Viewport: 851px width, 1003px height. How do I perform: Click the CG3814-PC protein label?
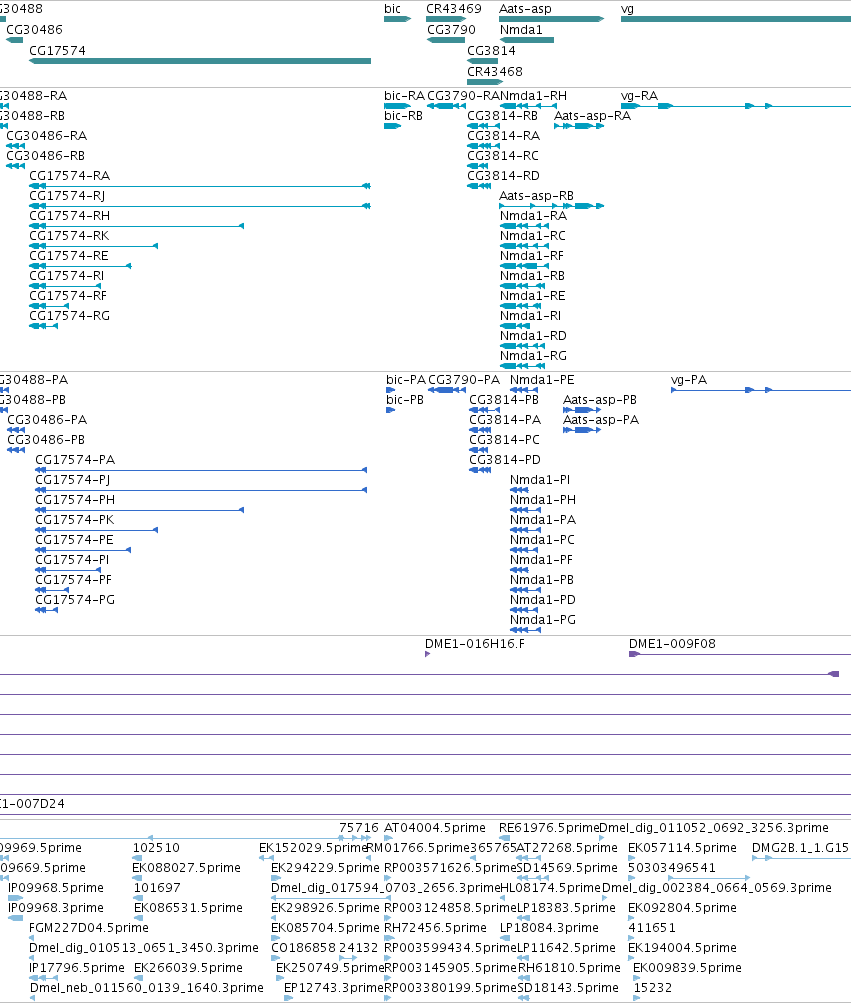point(504,439)
